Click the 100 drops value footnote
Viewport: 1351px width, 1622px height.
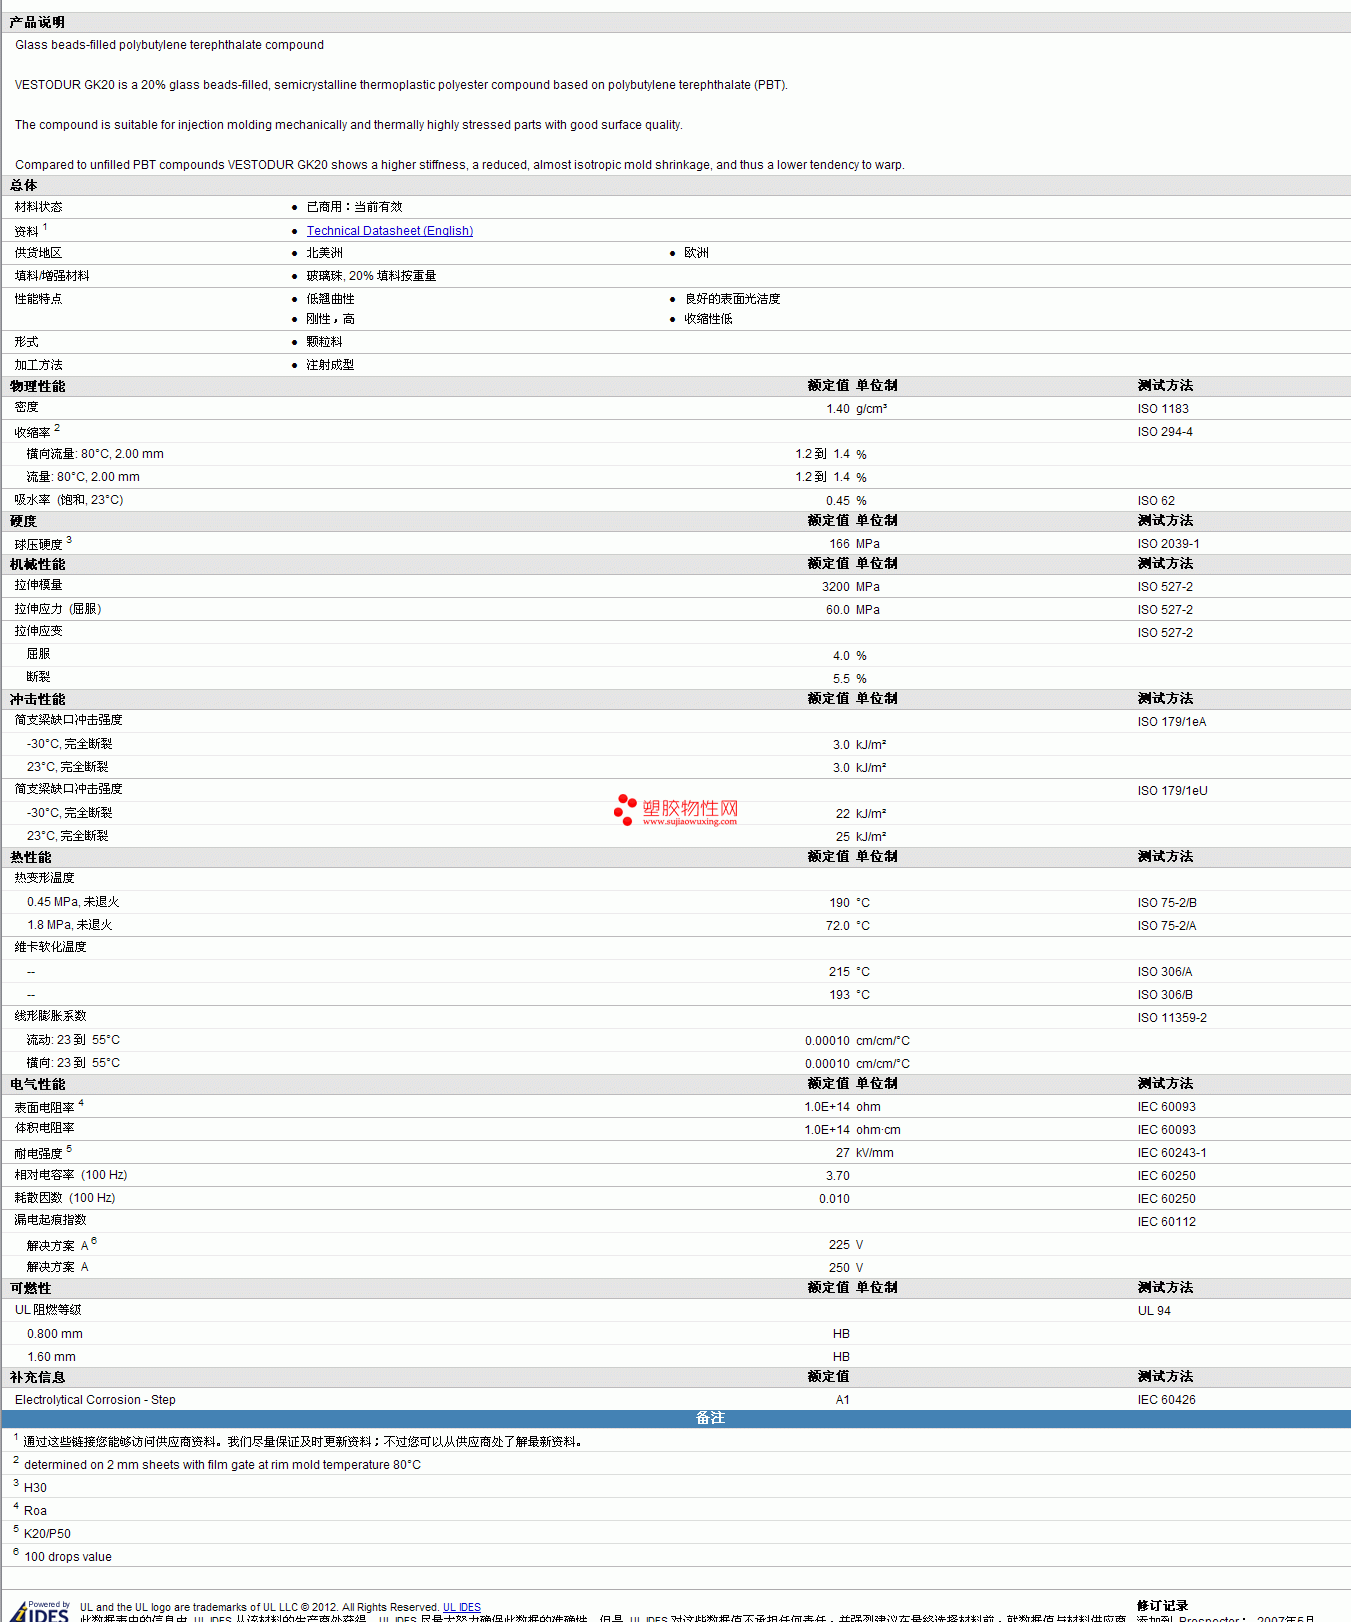(68, 1557)
